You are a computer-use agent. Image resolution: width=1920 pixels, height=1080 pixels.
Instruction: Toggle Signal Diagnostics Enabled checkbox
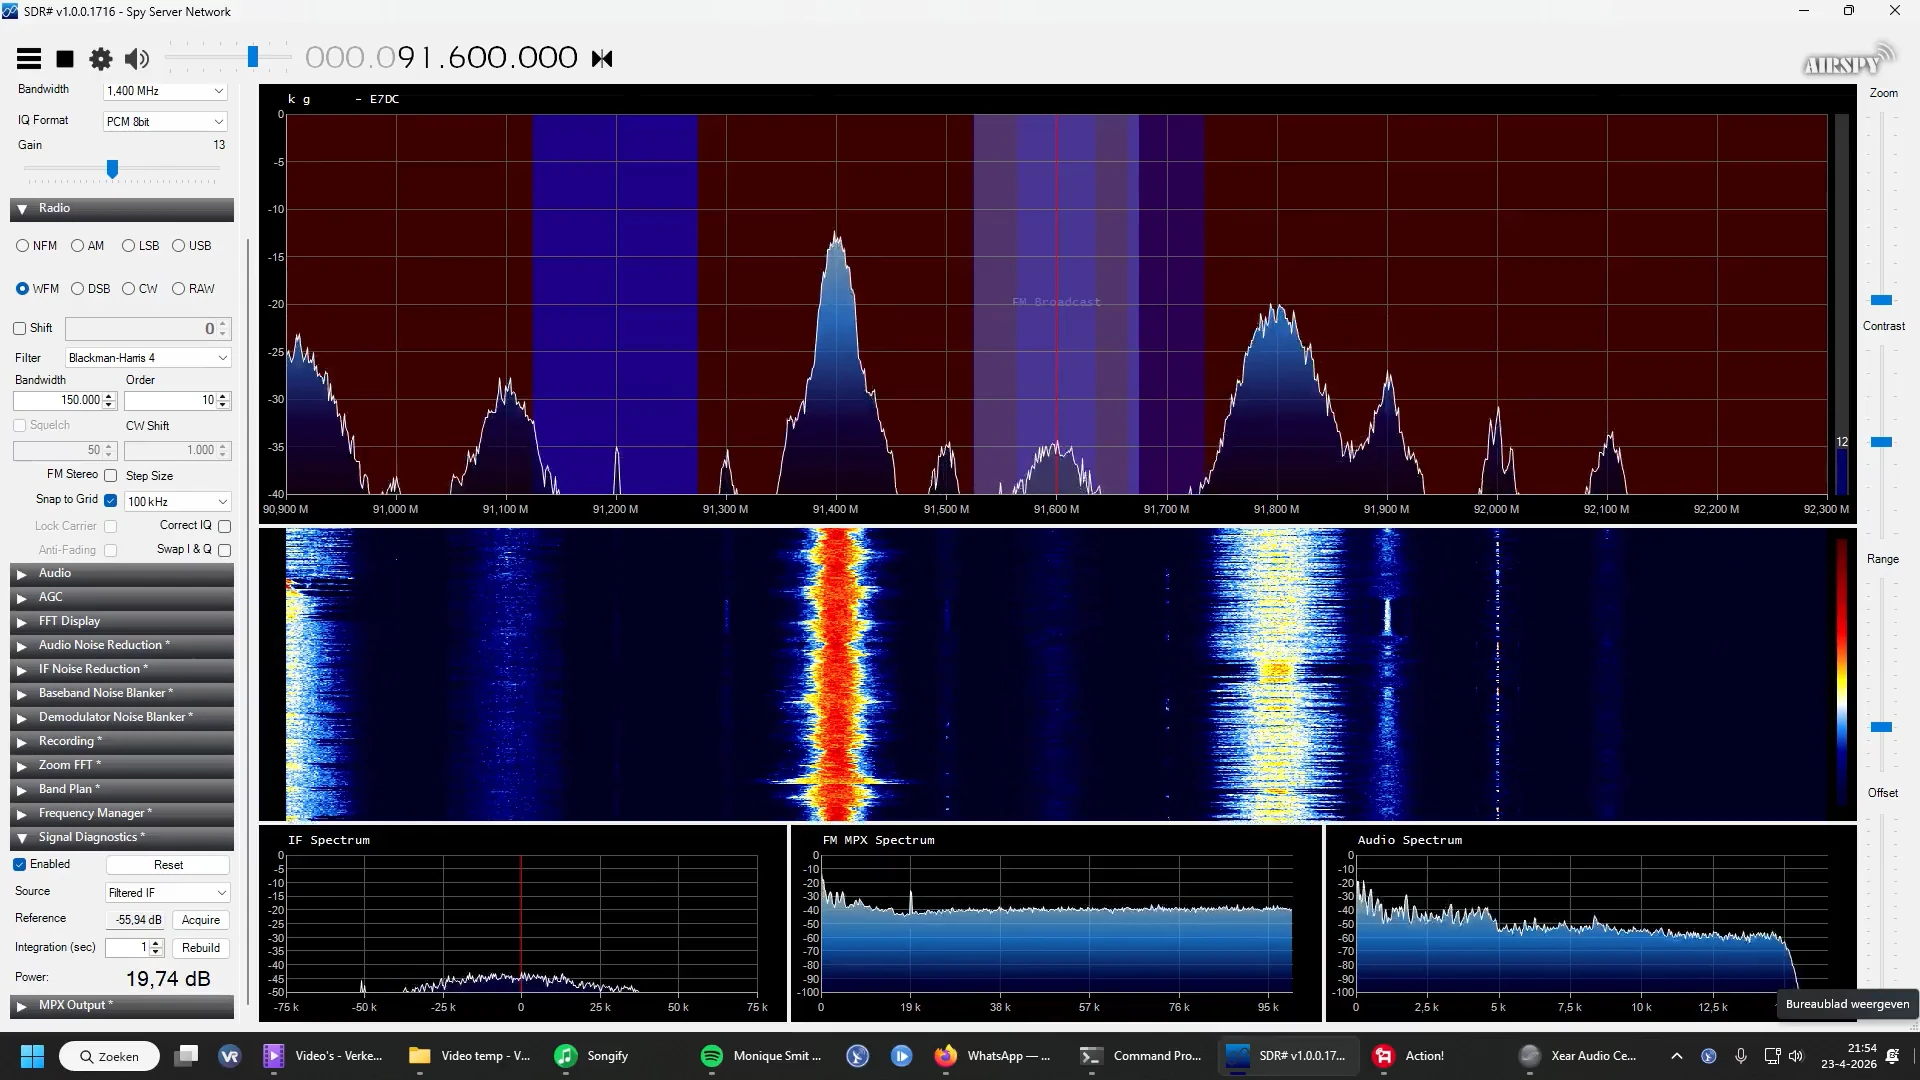pos(19,865)
